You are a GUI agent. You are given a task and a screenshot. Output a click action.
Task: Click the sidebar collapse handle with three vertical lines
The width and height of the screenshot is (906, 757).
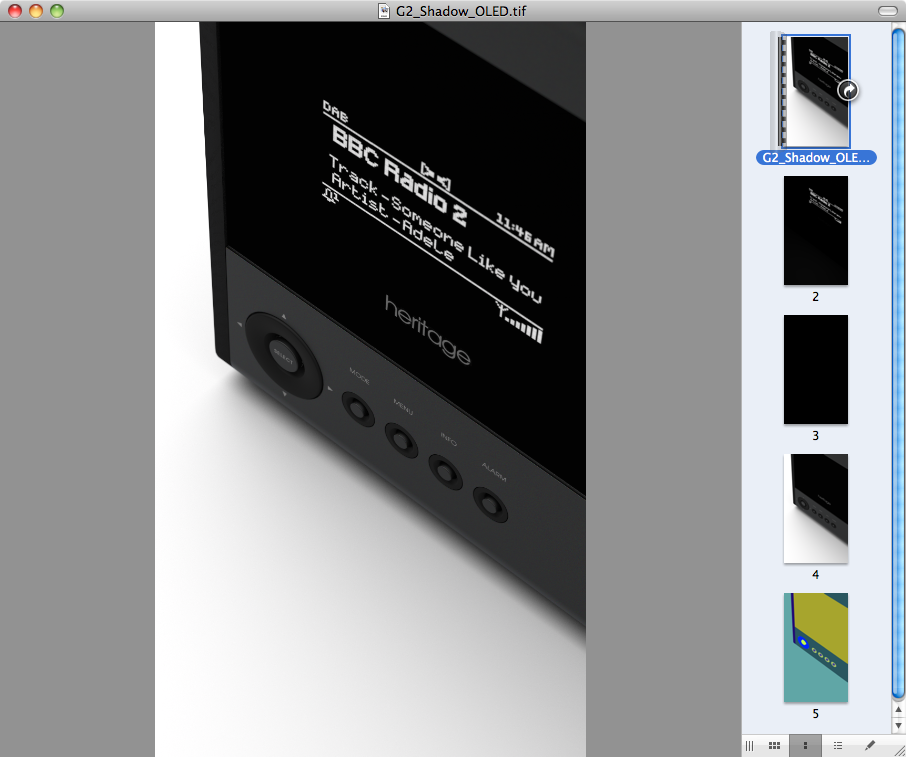coord(749,745)
